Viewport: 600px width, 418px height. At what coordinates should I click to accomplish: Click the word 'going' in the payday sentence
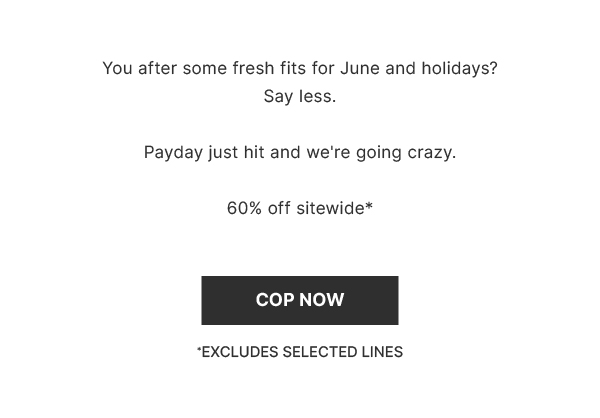point(378,153)
